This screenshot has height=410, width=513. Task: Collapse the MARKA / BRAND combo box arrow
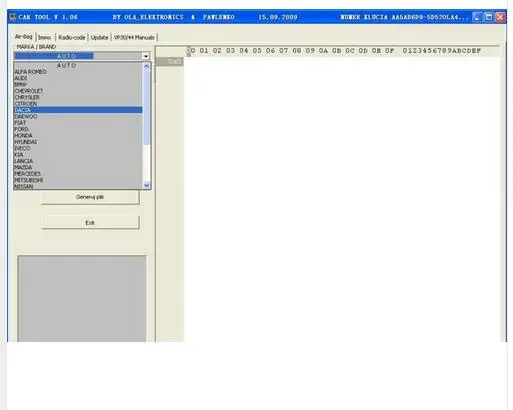click(146, 56)
